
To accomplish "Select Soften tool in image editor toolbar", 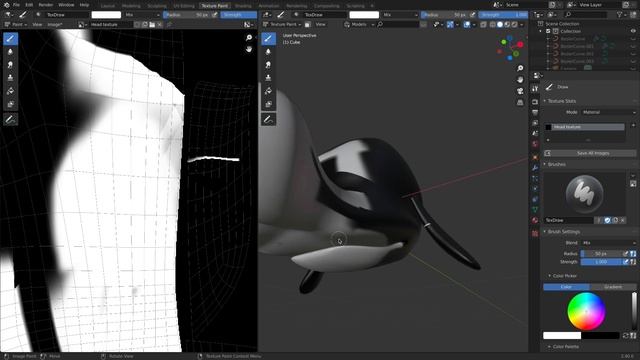I will pyautogui.click(x=11, y=52).
